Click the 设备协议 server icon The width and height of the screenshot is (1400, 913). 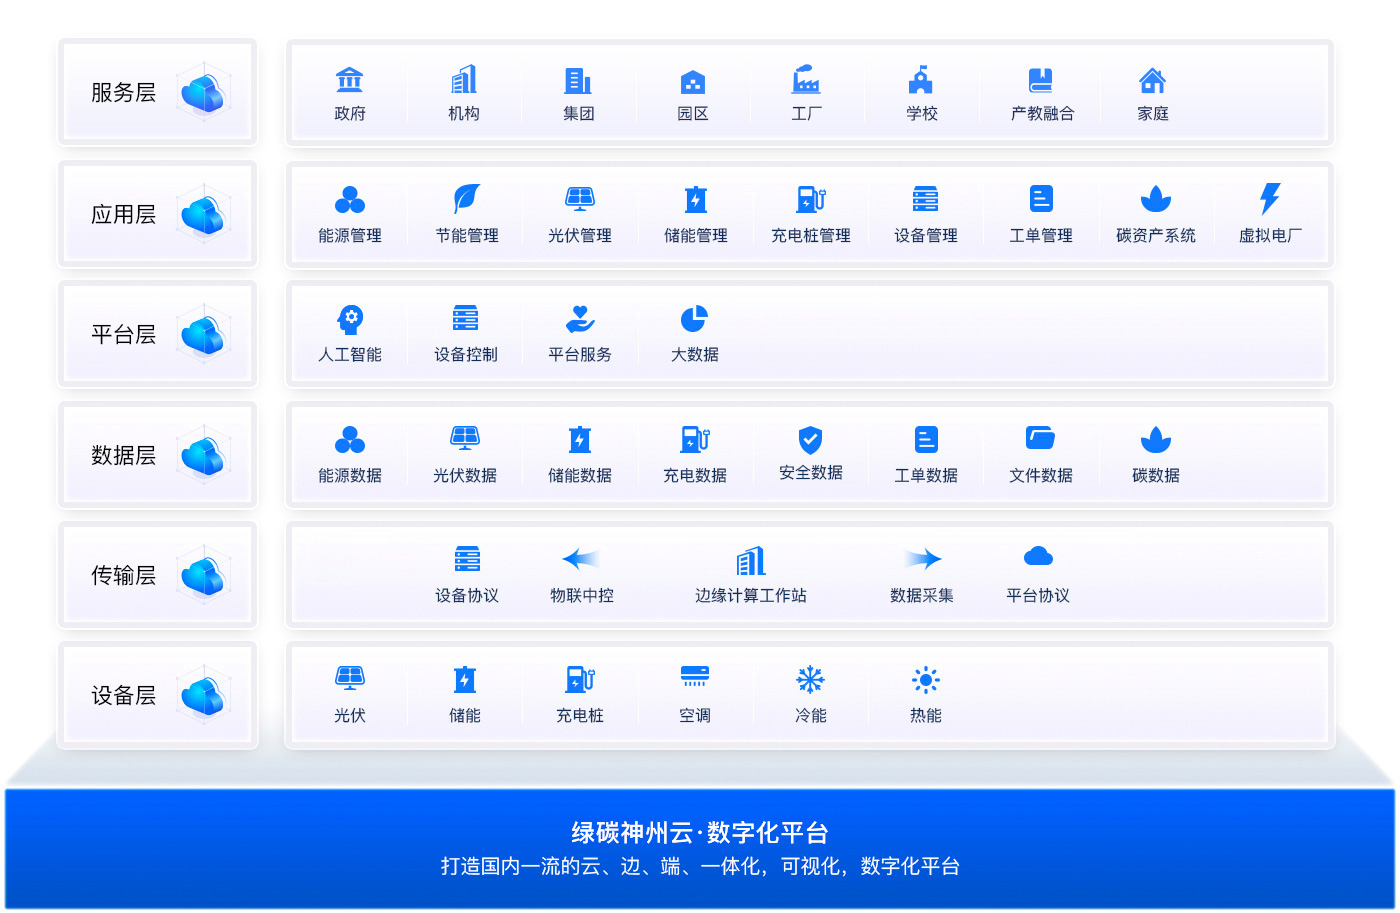[467, 559]
